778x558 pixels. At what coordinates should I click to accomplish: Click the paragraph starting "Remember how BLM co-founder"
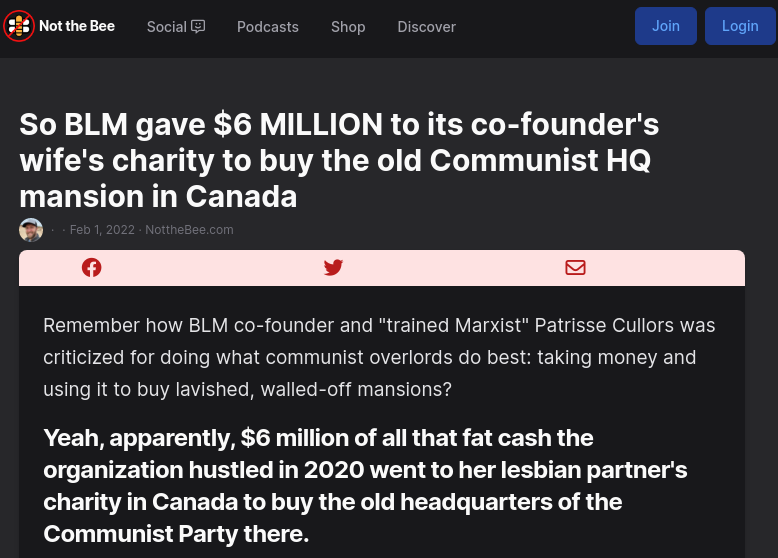click(x=379, y=357)
